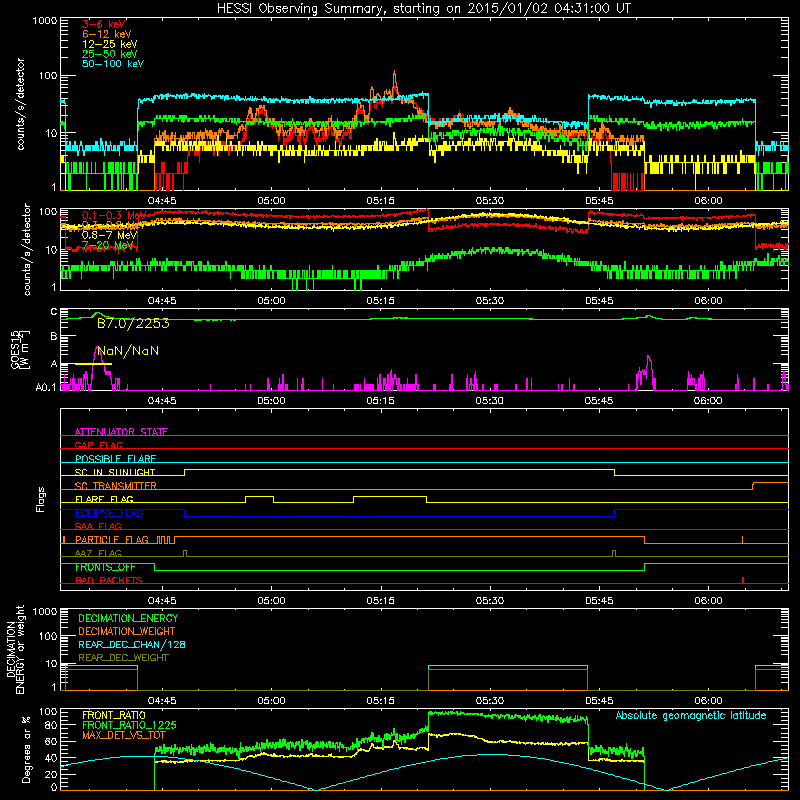Screen dimensions: 800x800
Task: Click the DECIMATION_ENERGY legend entry
Action: pyautogui.click(x=128, y=618)
